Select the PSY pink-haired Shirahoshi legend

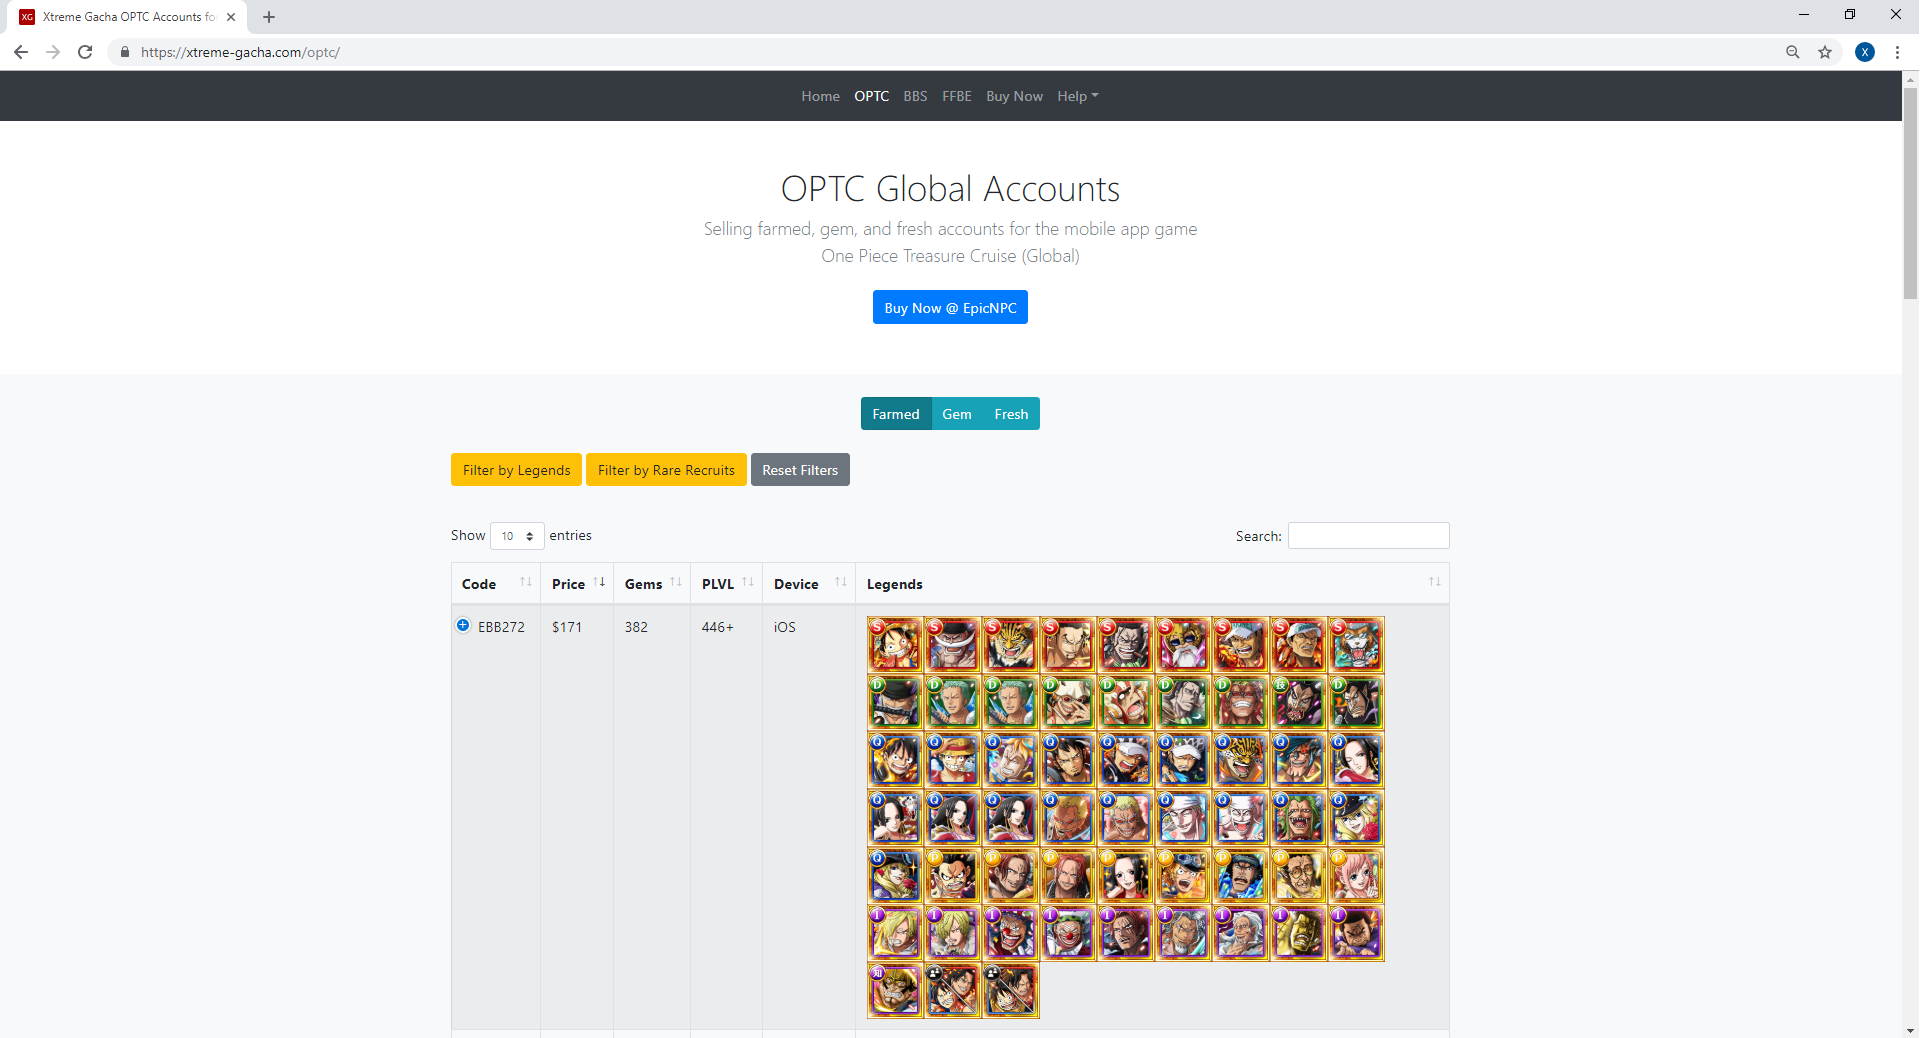pos(1356,876)
